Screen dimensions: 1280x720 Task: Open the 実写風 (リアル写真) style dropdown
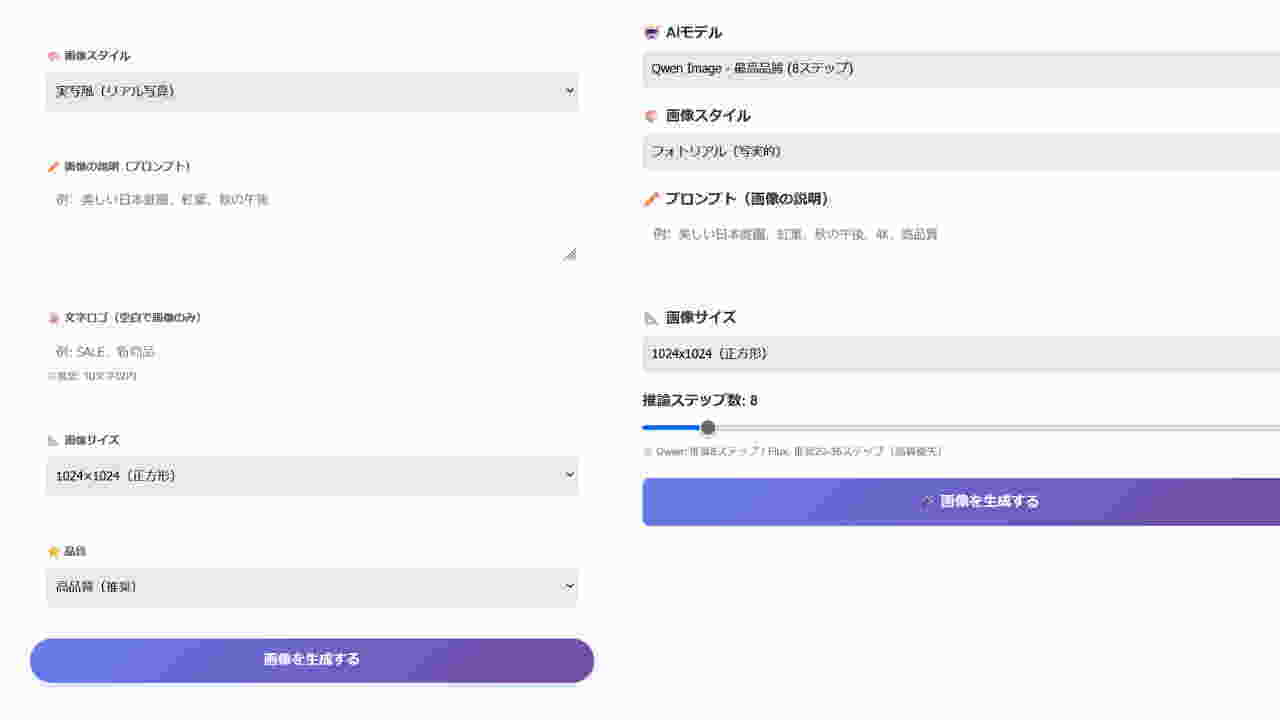(x=311, y=91)
